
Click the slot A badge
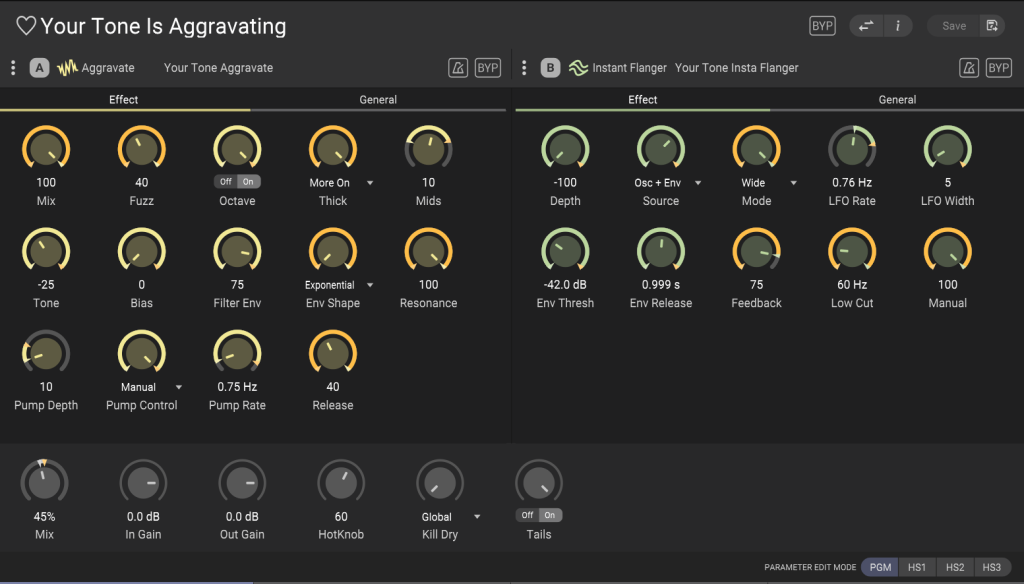[x=39, y=68]
